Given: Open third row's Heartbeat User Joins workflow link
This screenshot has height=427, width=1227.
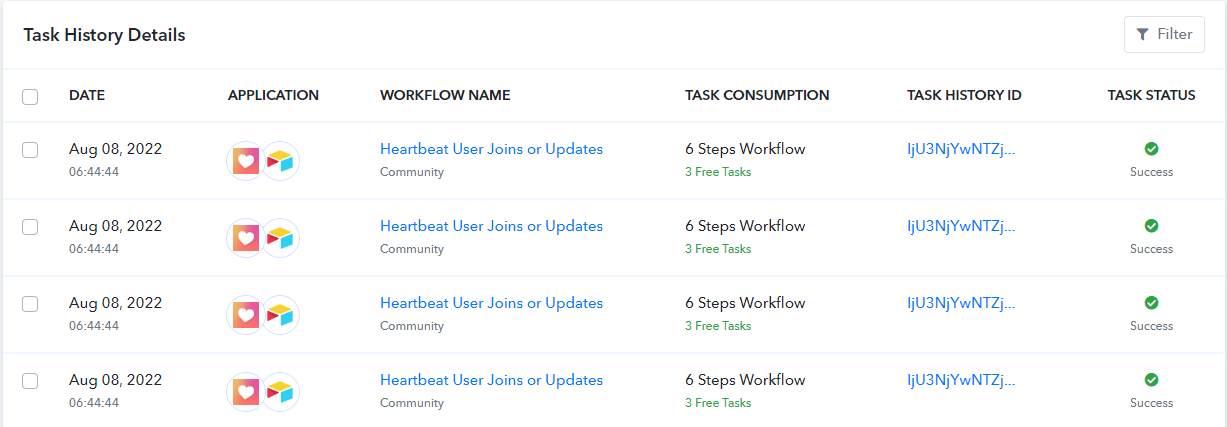Looking at the screenshot, I should click(x=491, y=303).
